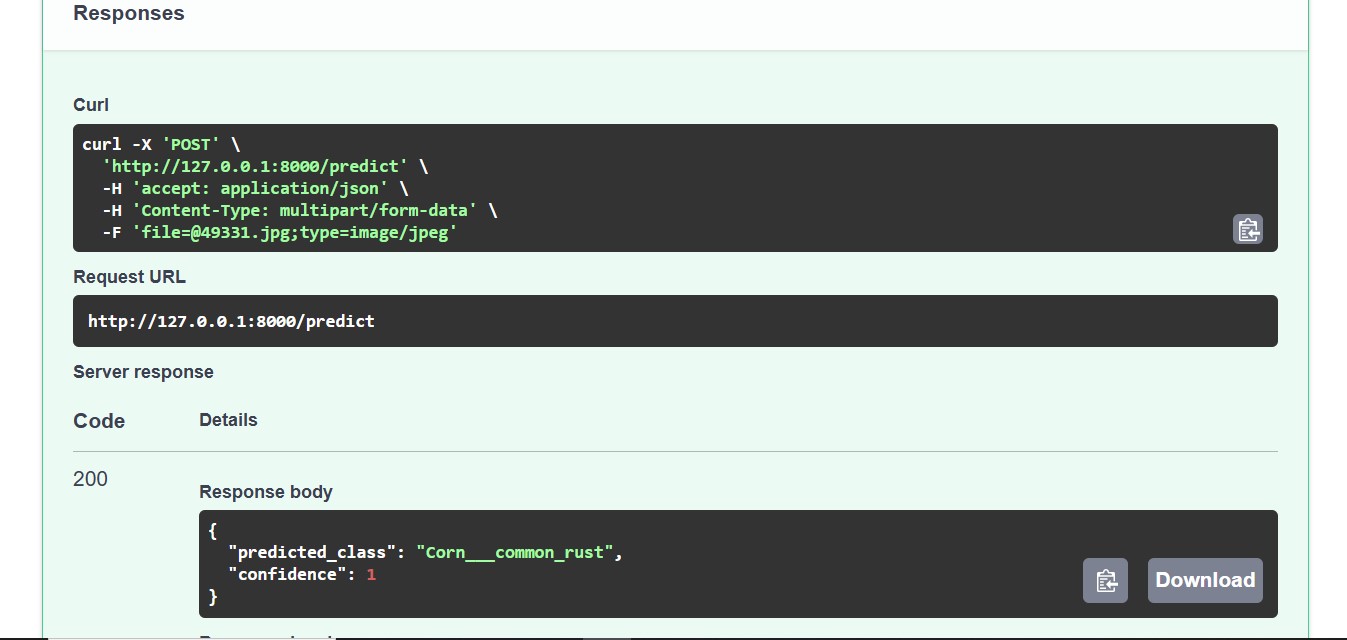Click the Response body label
The image size is (1347, 640).
point(266,492)
